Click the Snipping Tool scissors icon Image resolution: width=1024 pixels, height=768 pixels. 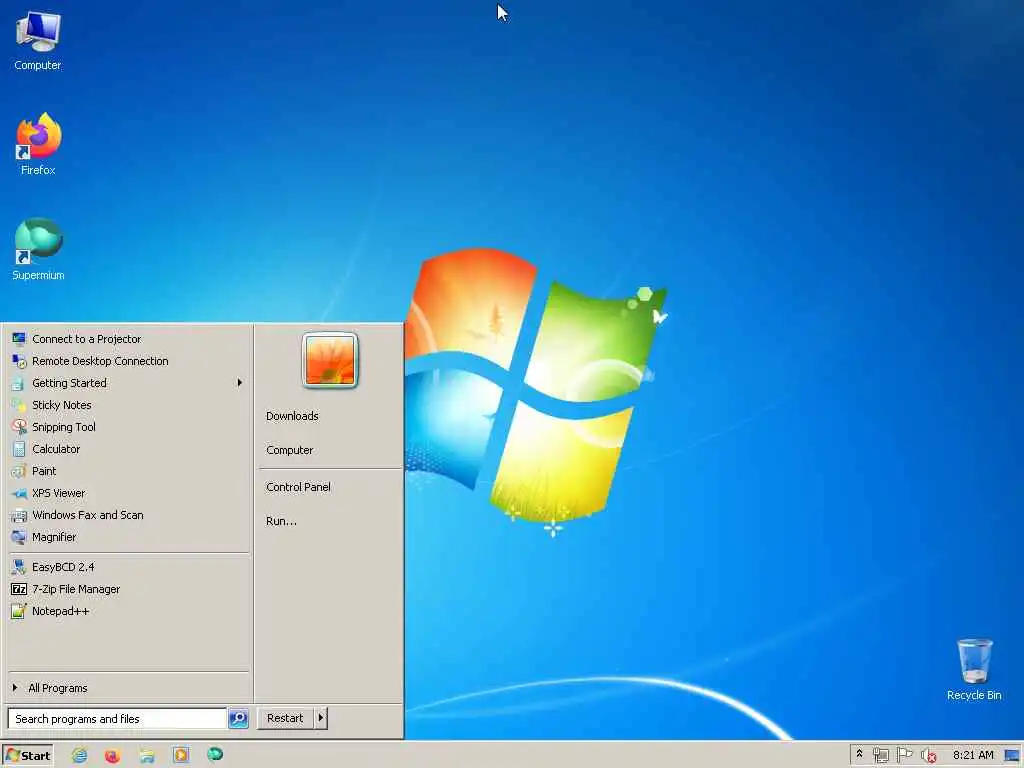[x=18, y=427]
